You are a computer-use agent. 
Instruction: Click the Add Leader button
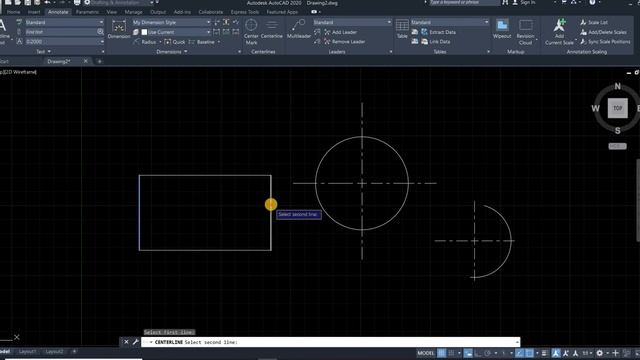click(340, 32)
